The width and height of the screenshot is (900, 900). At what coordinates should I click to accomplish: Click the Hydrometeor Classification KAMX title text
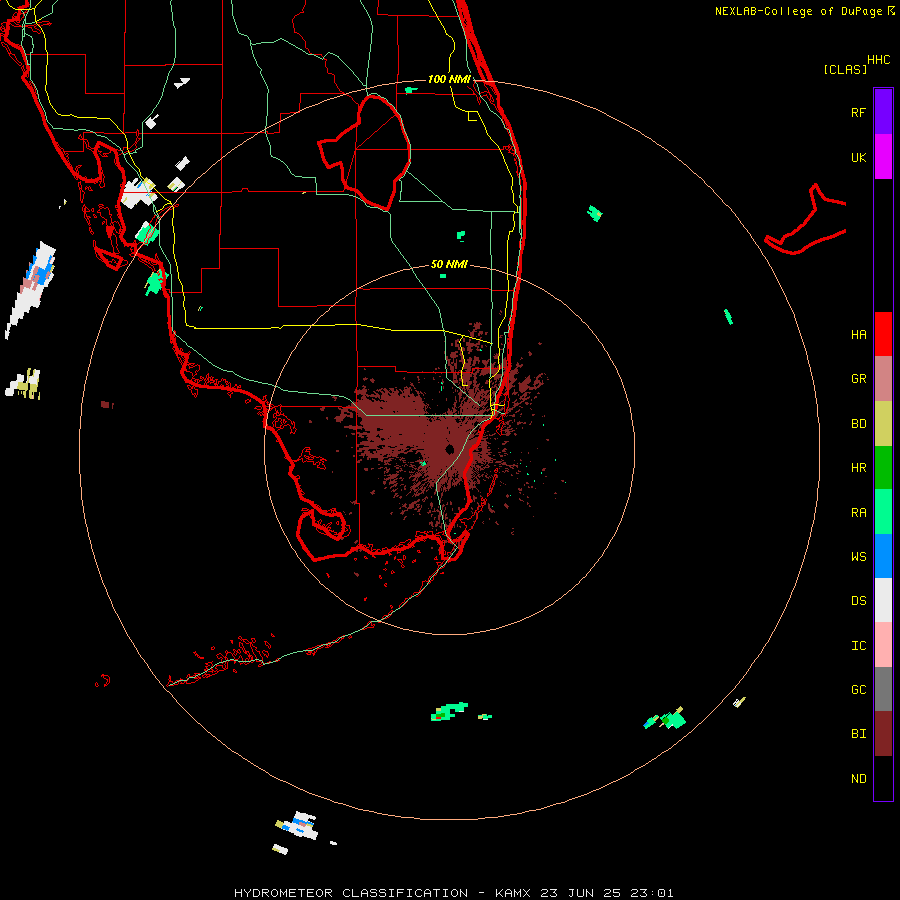pos(453,893)
